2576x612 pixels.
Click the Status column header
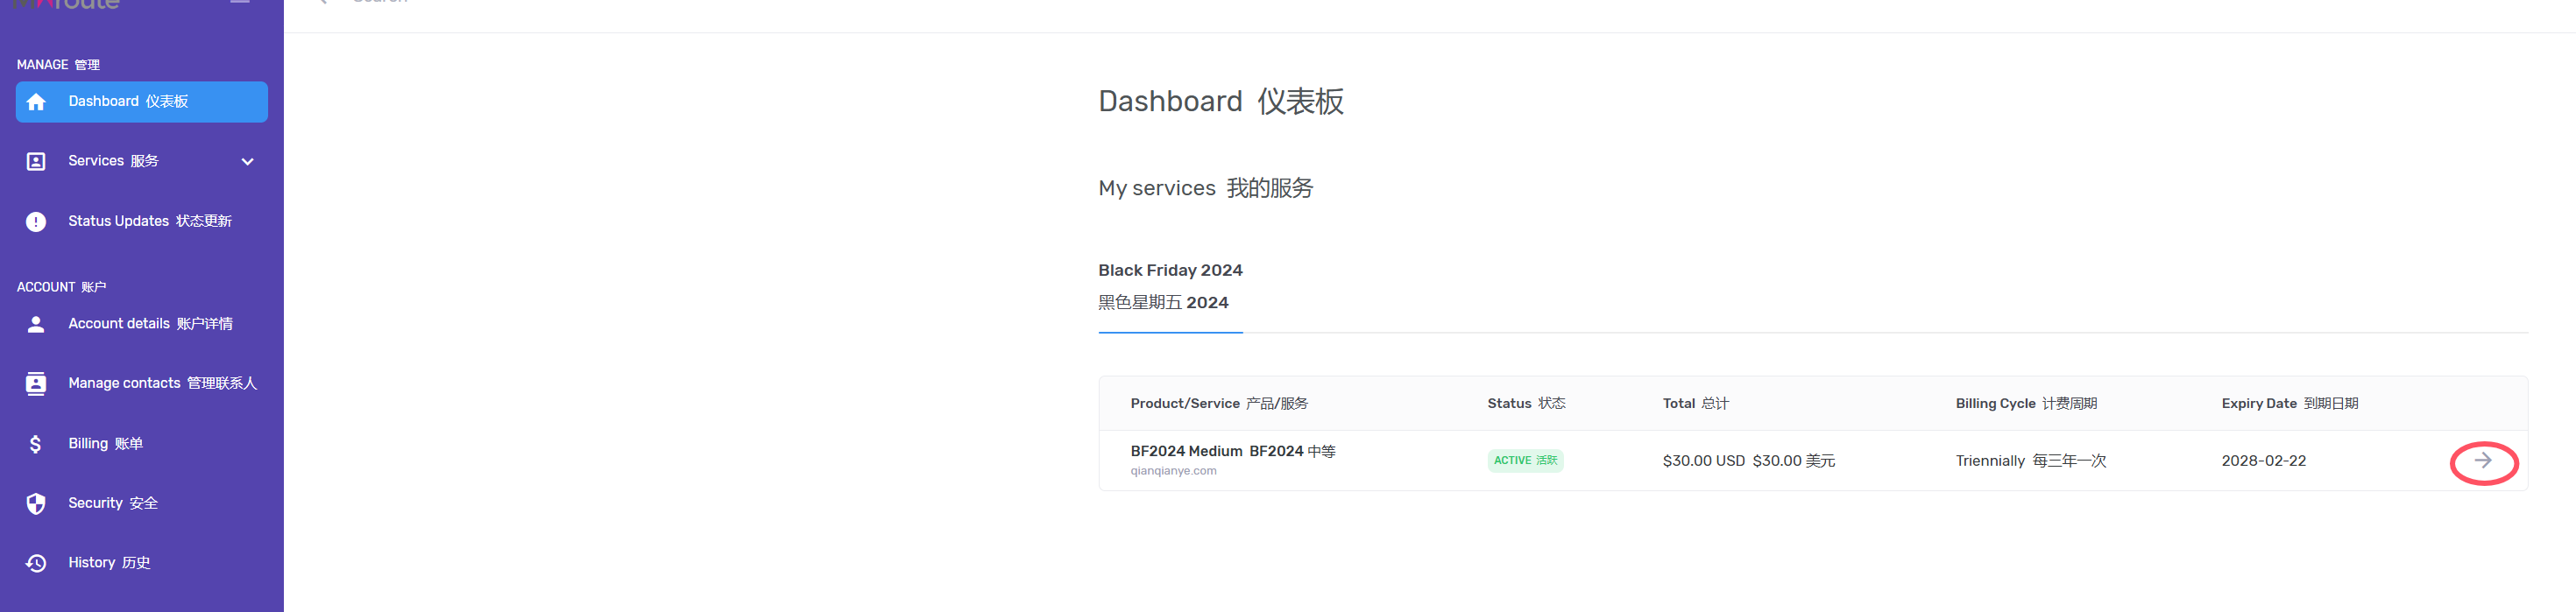point(1526,404)
